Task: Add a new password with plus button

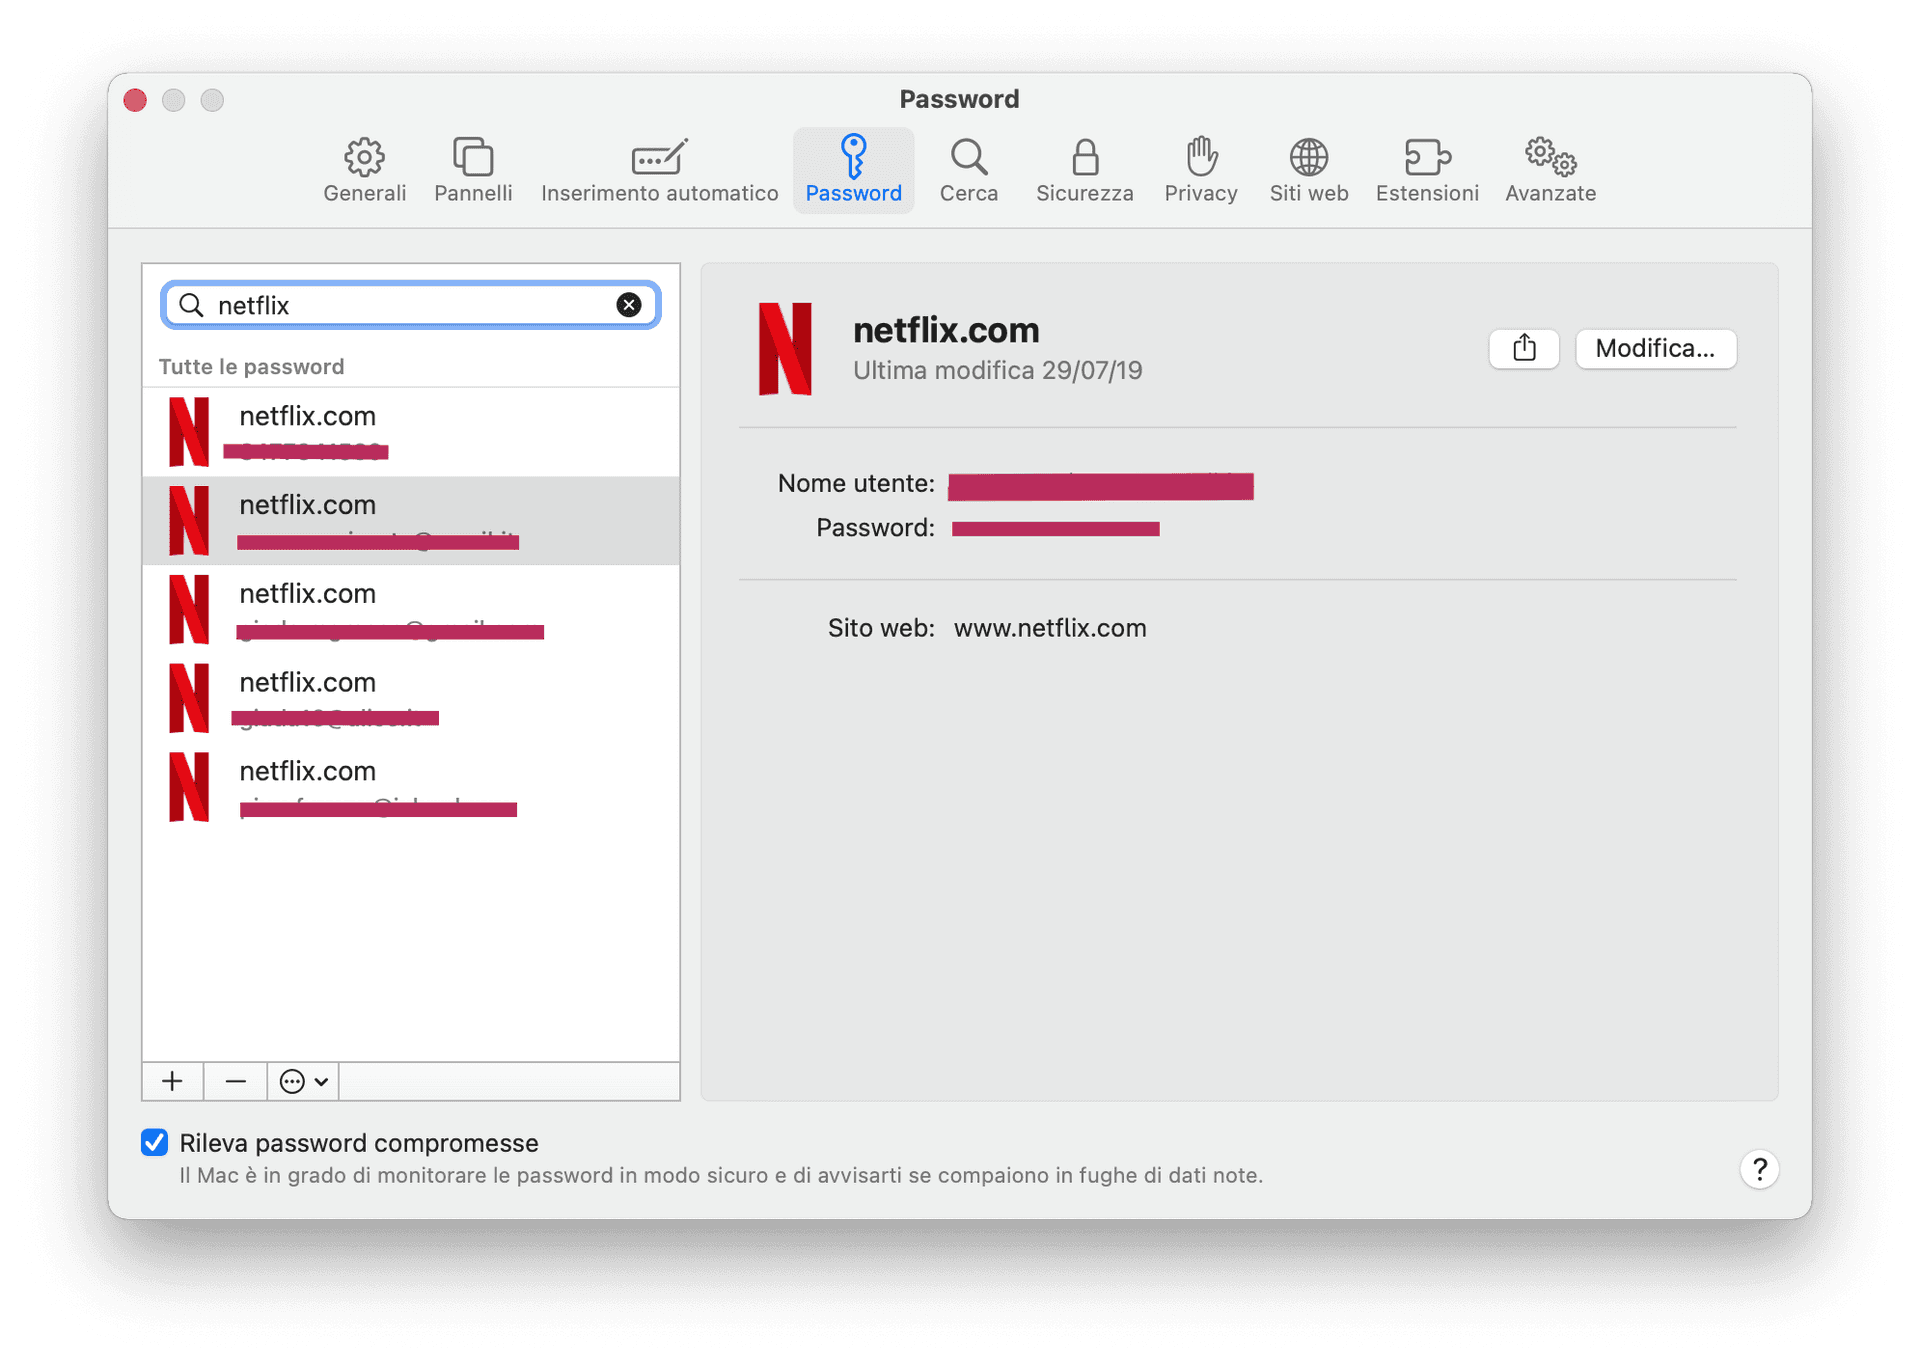Action: [x=173, y=1081]
